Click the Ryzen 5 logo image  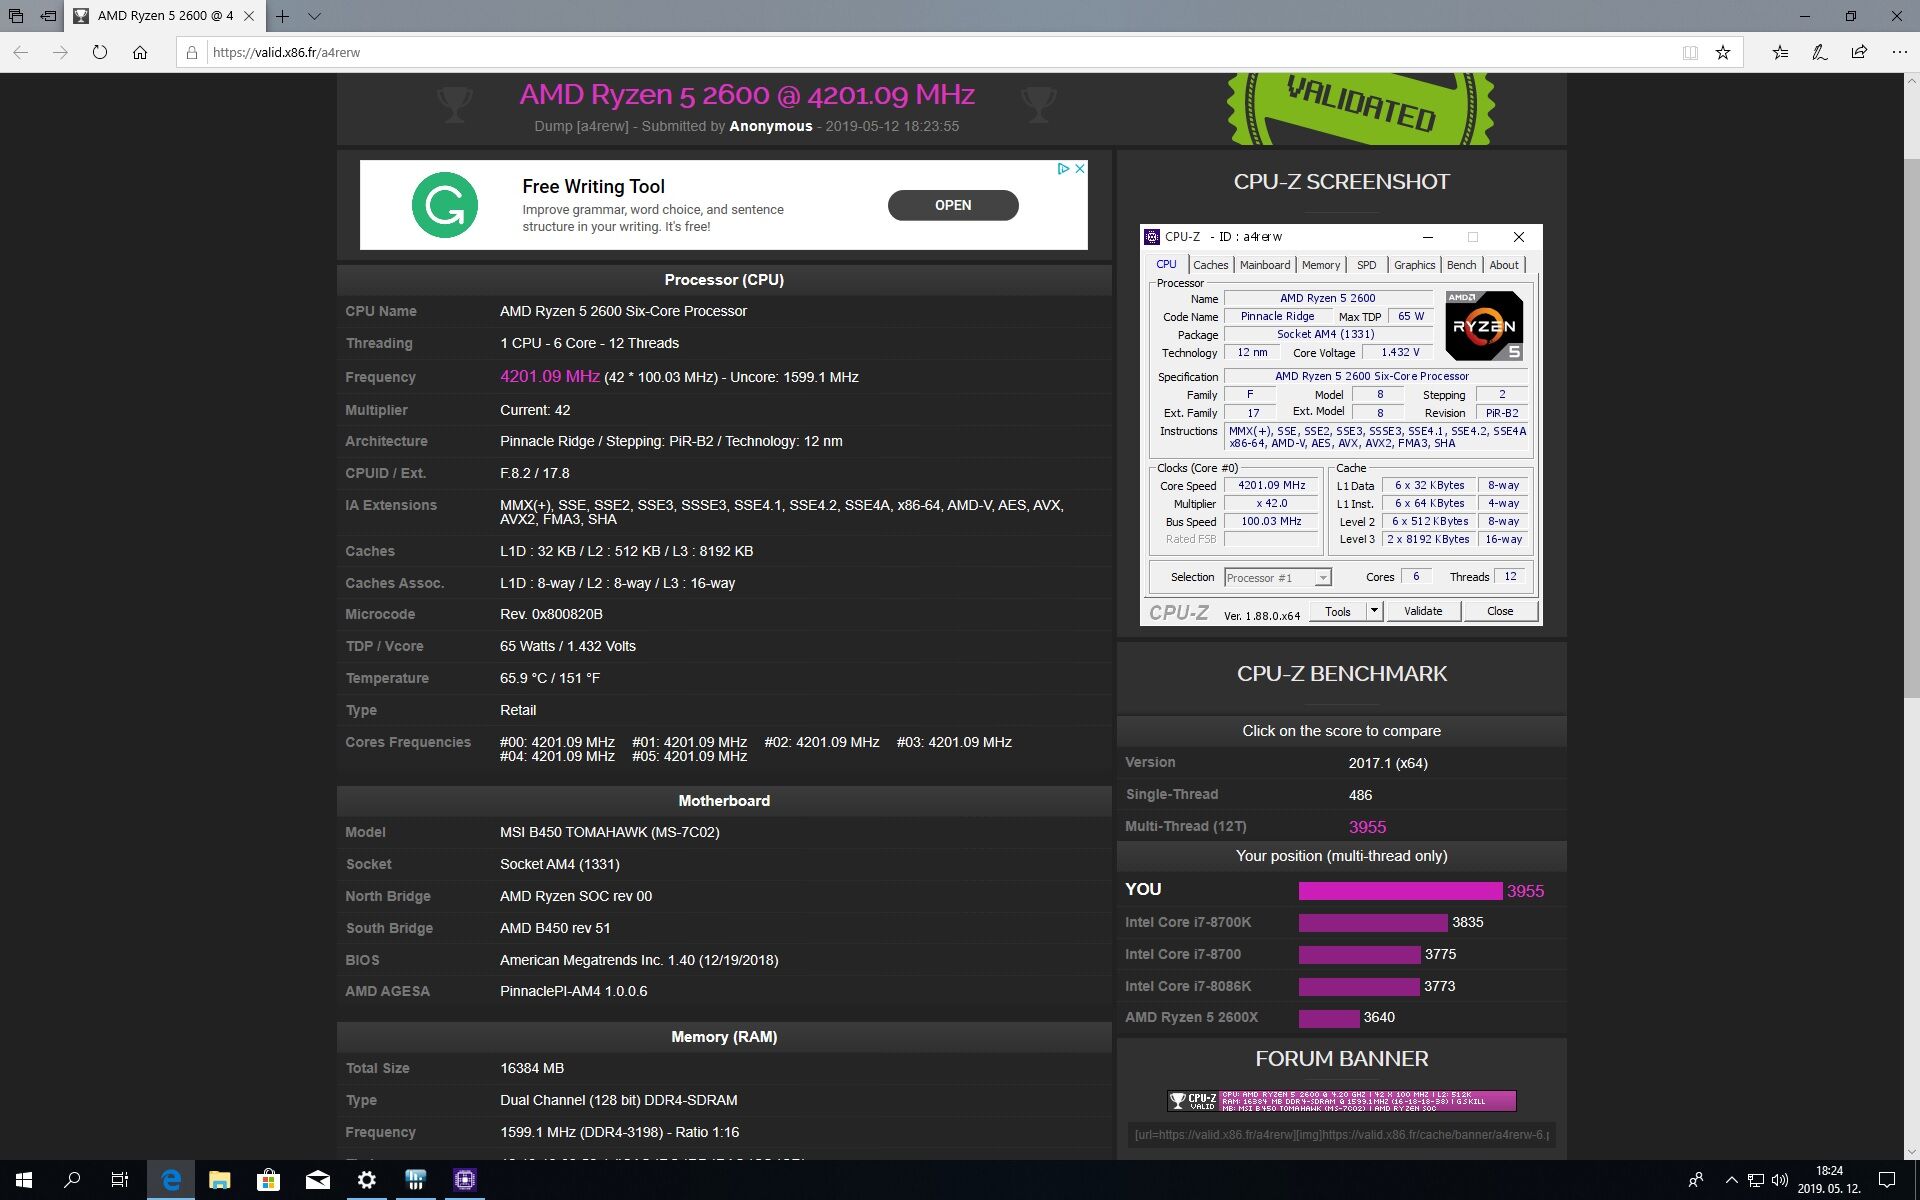pos(1484,325)
